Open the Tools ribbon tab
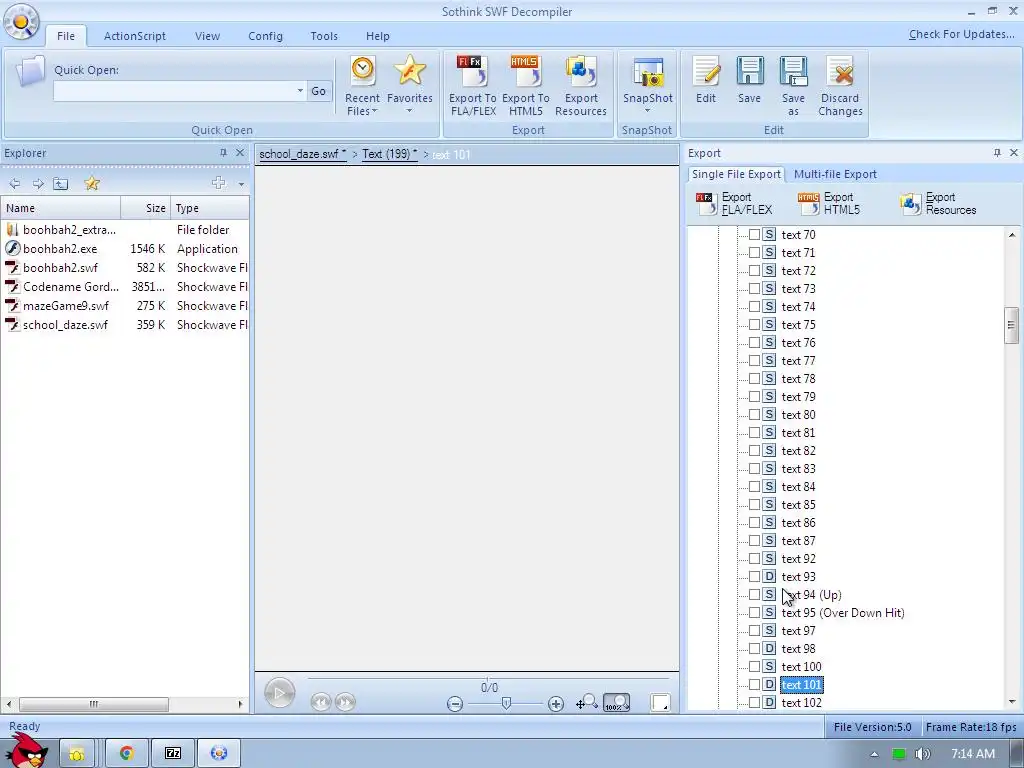This screenshot has width=1024, height=768. 324,36
